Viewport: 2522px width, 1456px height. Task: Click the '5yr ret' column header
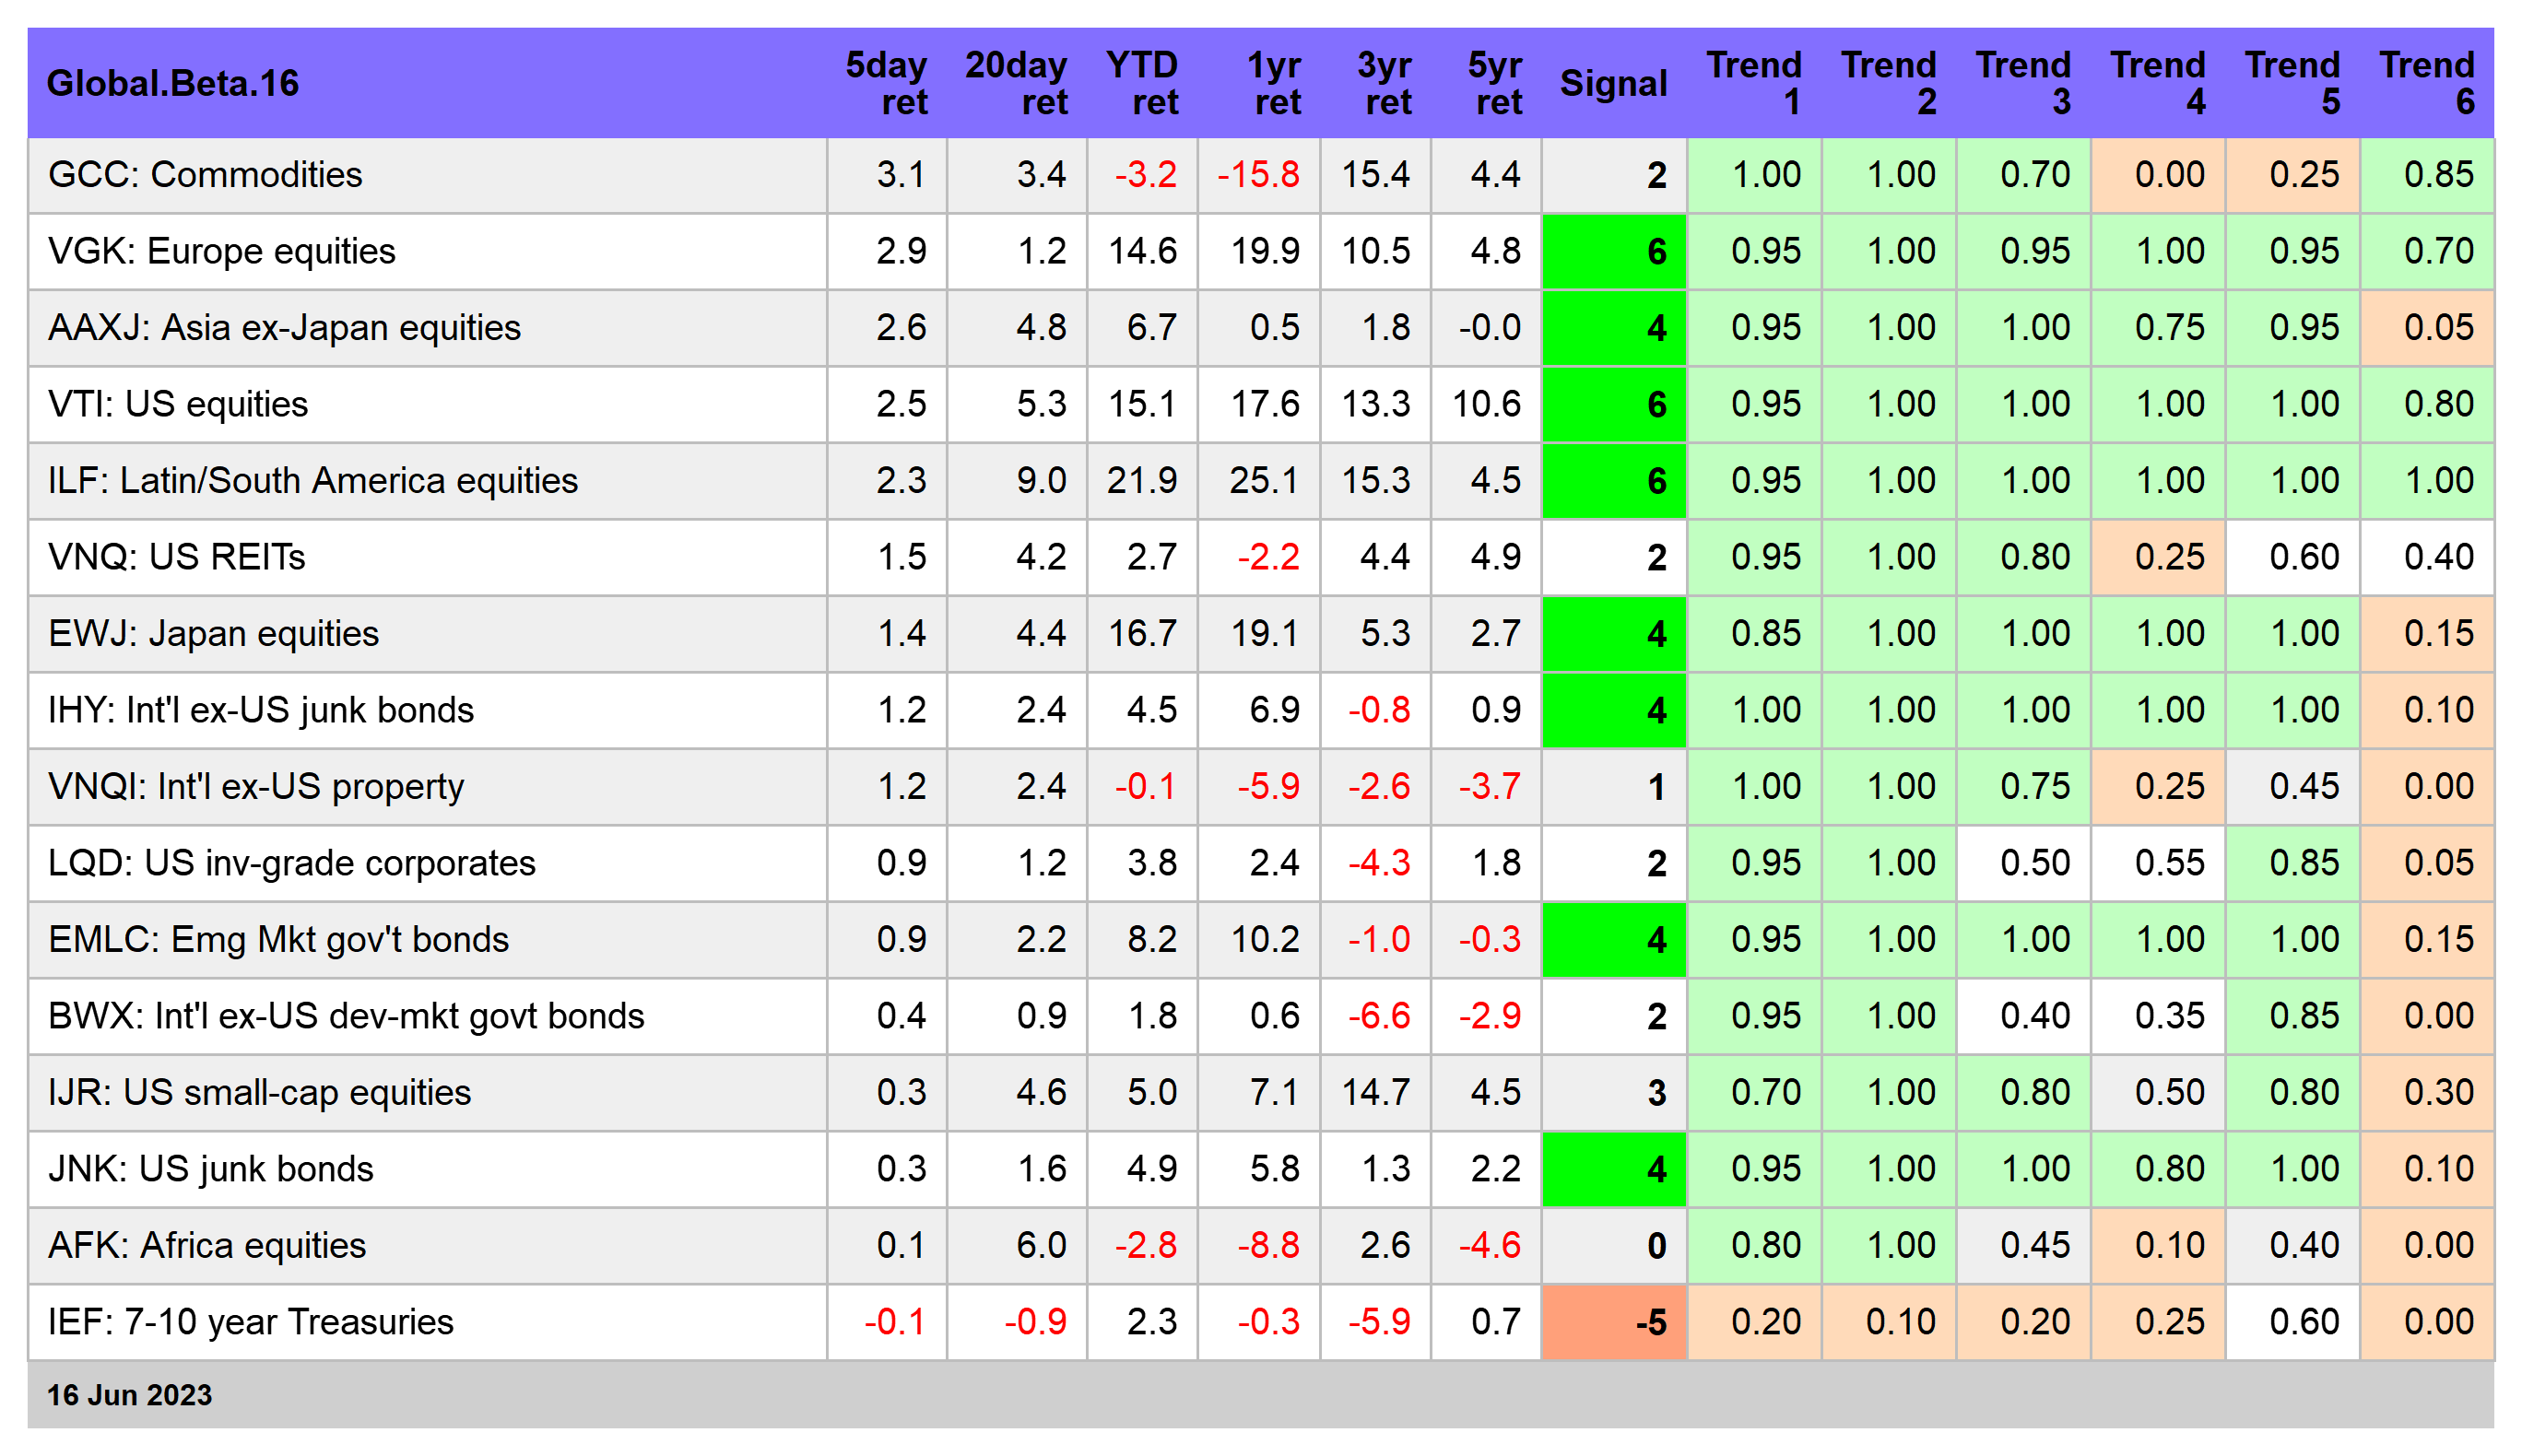[1495, 84]
